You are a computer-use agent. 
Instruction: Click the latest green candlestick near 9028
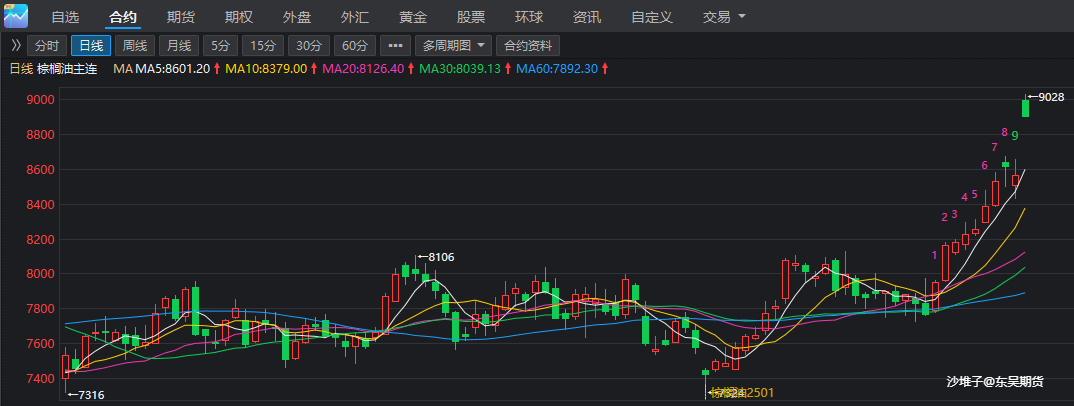(x=1025, y=108)
